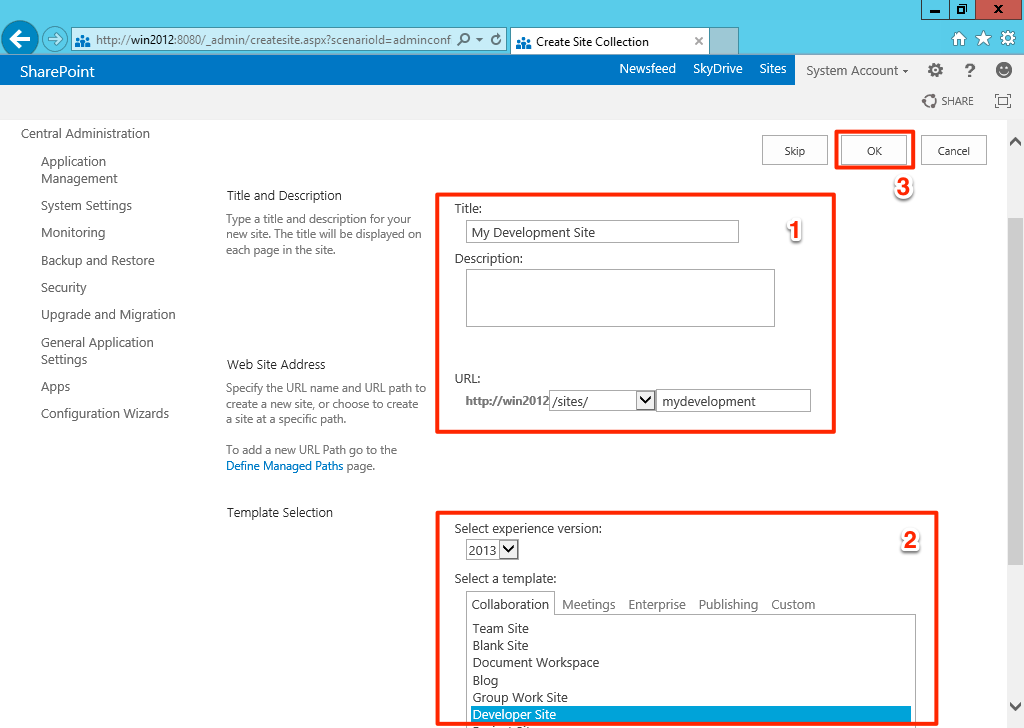1024x728 pixels.
Task: Refresh the page with the reload icon
Action: pos(496,39)
